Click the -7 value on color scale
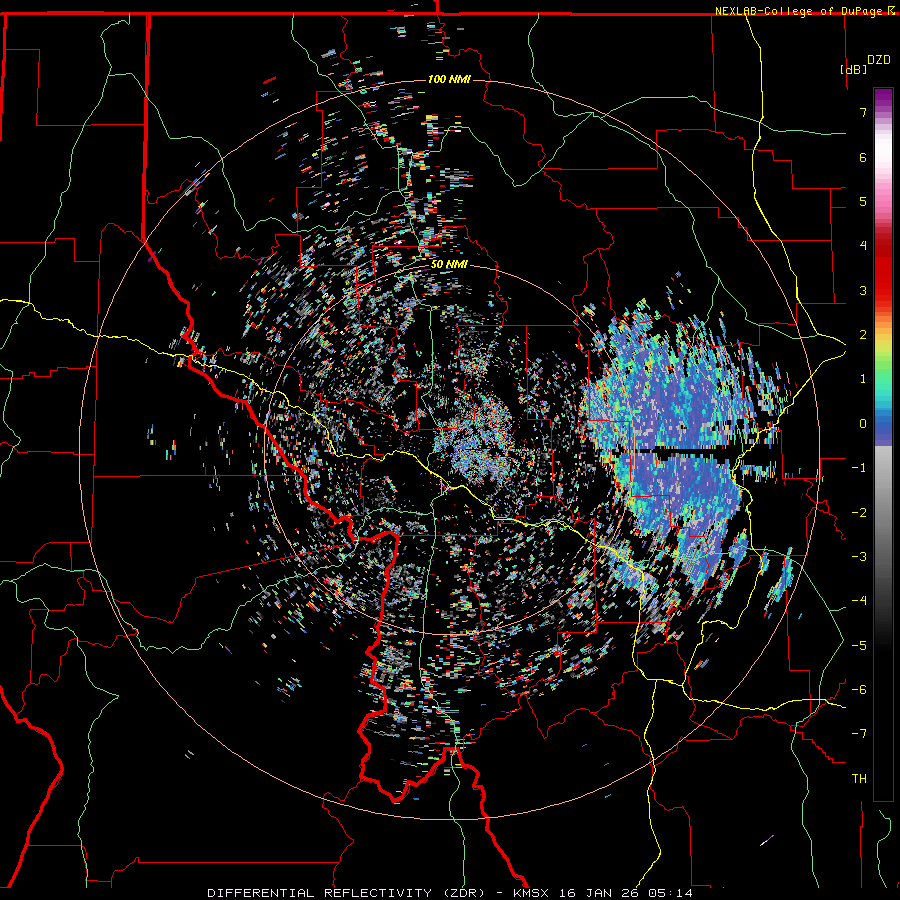This screenshot has height=900, width=900. 859,734
